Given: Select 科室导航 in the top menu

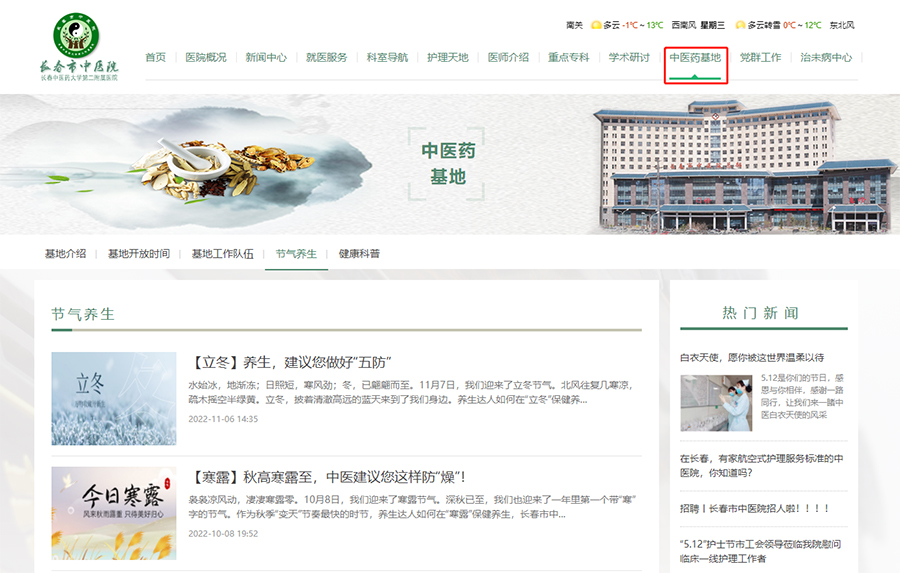Looking at the screenshot, I should click(387, 58).
